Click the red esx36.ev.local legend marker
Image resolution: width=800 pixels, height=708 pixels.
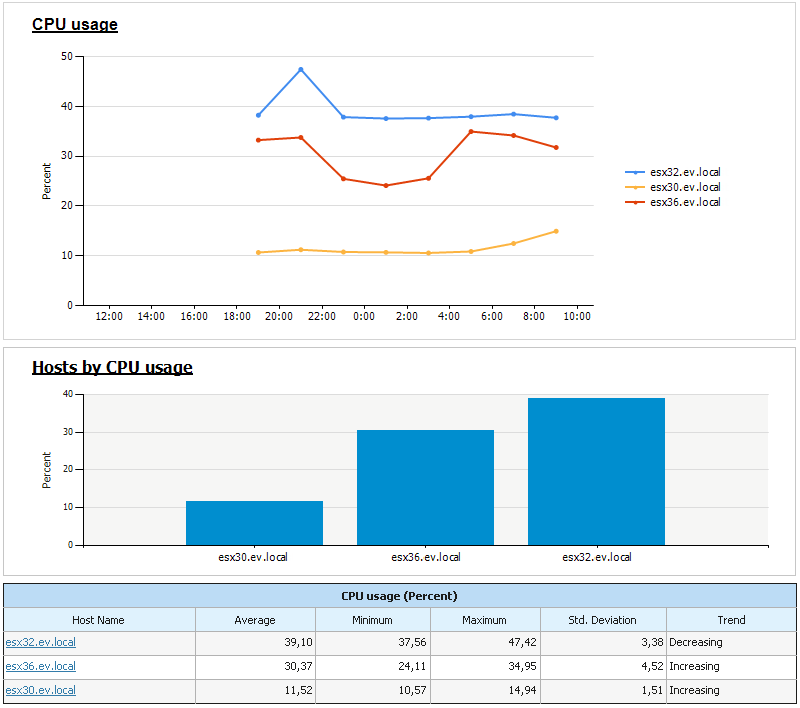click(x=635, y=203)
